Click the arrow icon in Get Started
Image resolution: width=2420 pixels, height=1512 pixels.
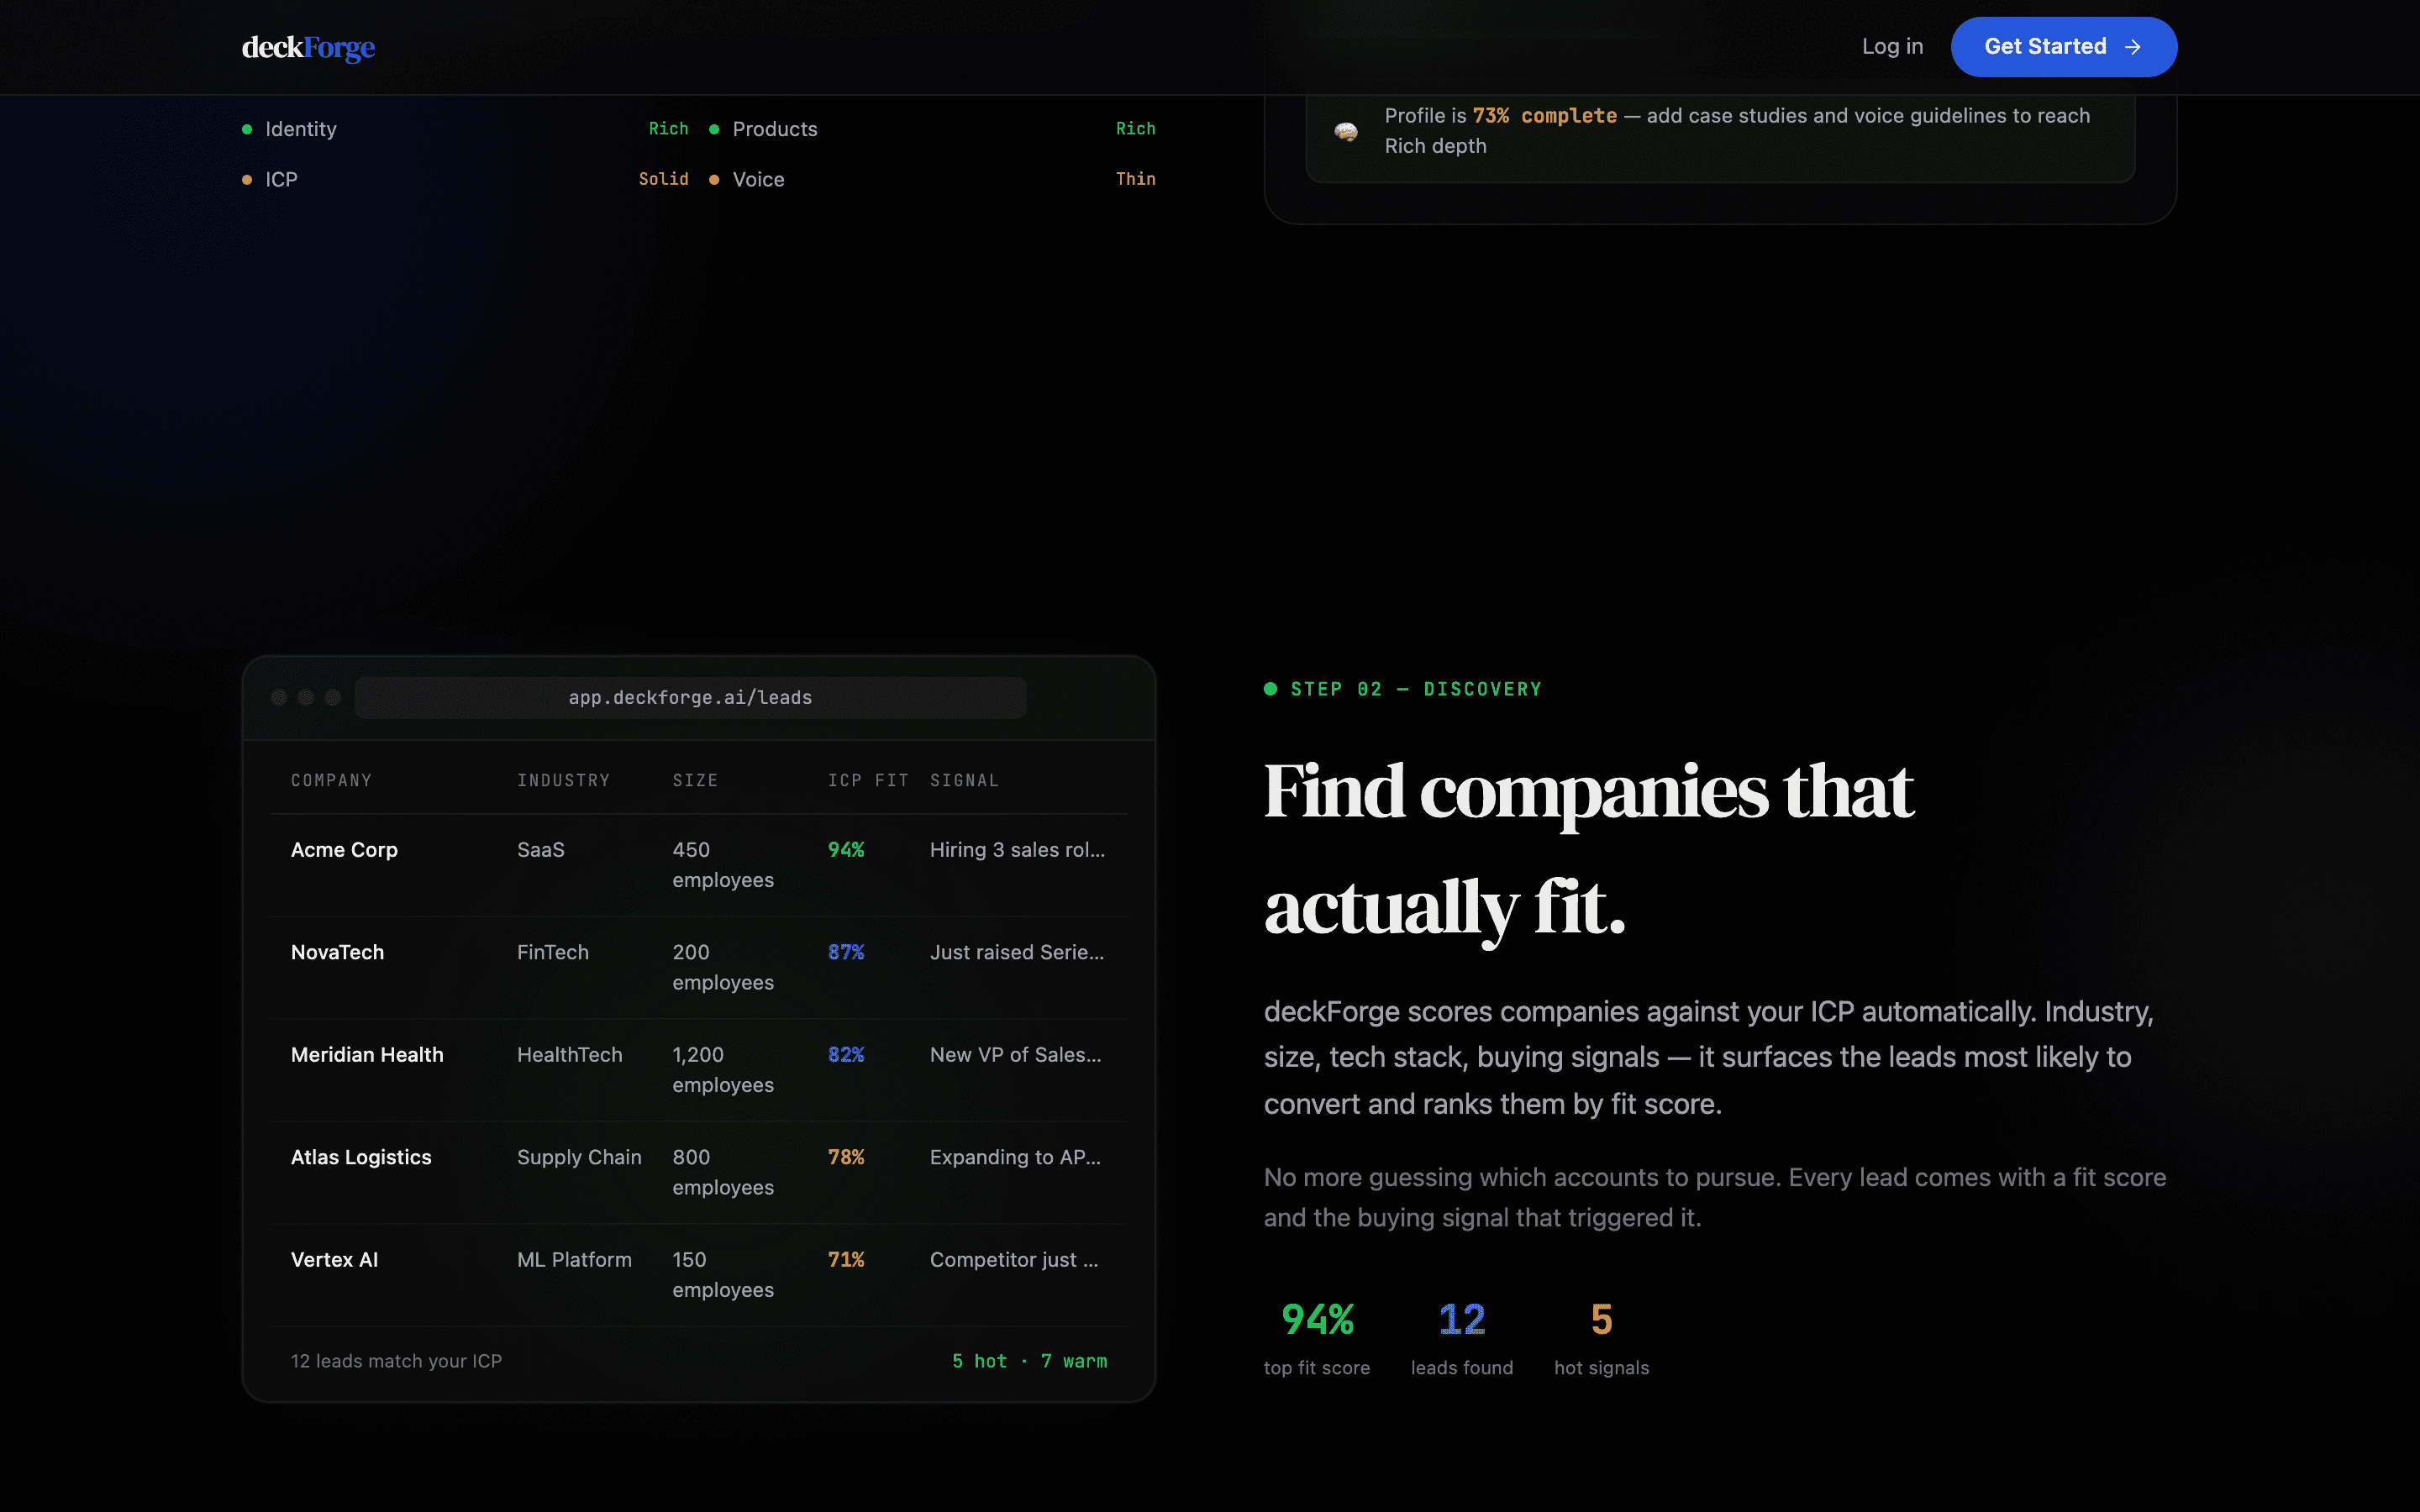click(2133, 47)
